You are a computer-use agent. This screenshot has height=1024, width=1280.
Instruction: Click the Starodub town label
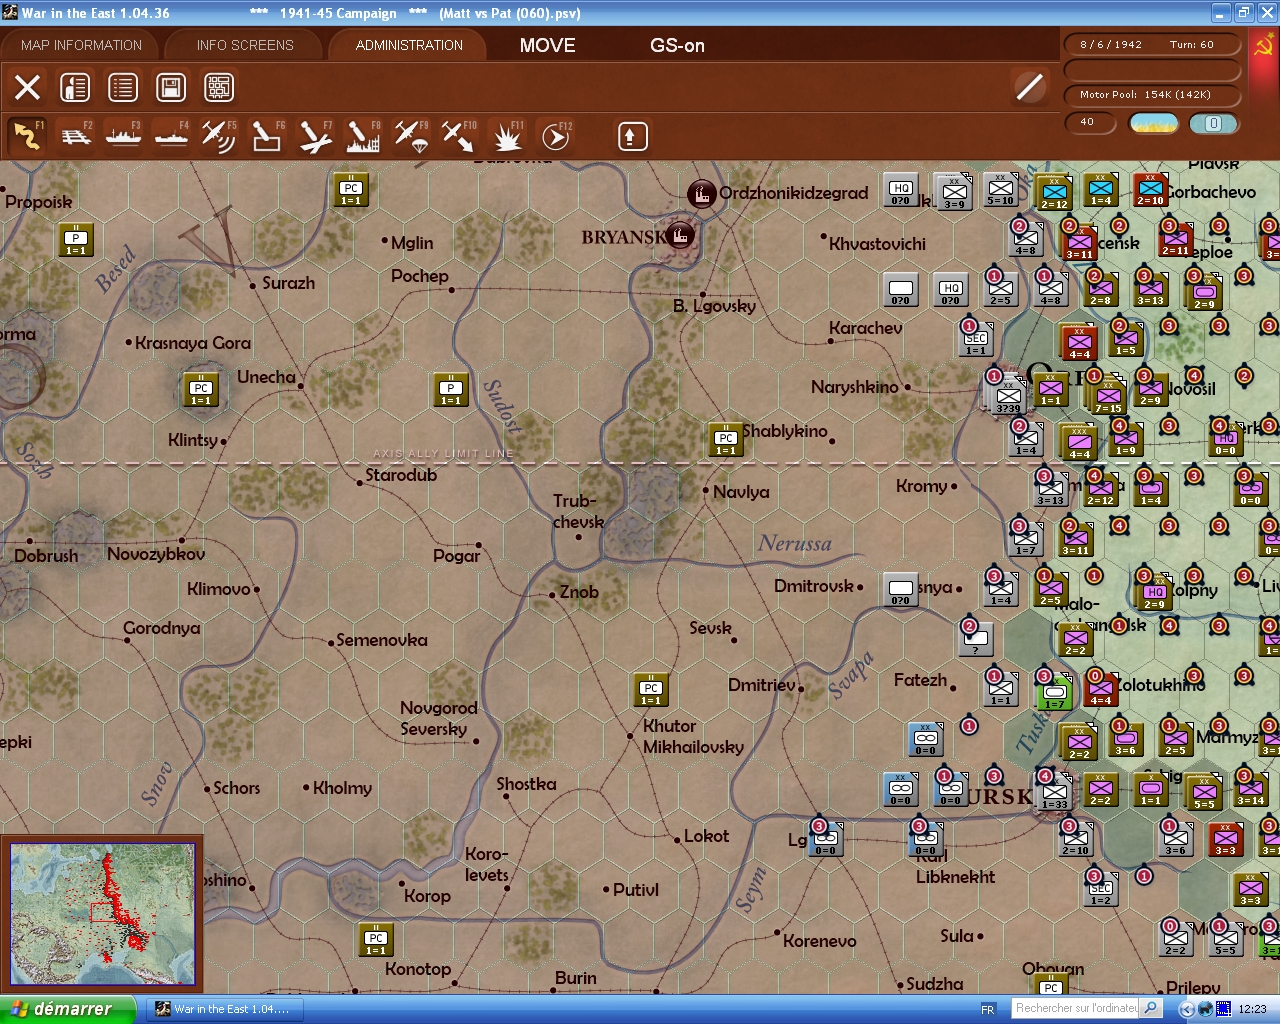tap(401, 475)
